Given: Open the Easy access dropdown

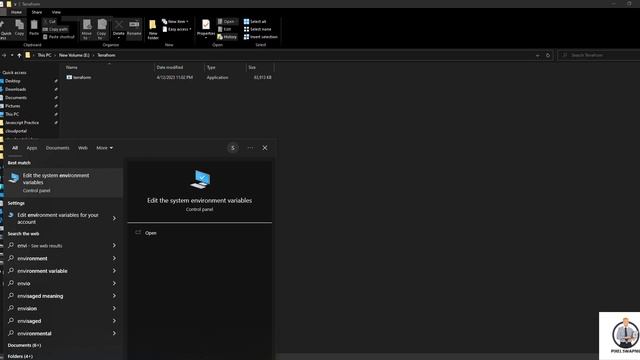Looking at the screenshot, I should 177,29.
